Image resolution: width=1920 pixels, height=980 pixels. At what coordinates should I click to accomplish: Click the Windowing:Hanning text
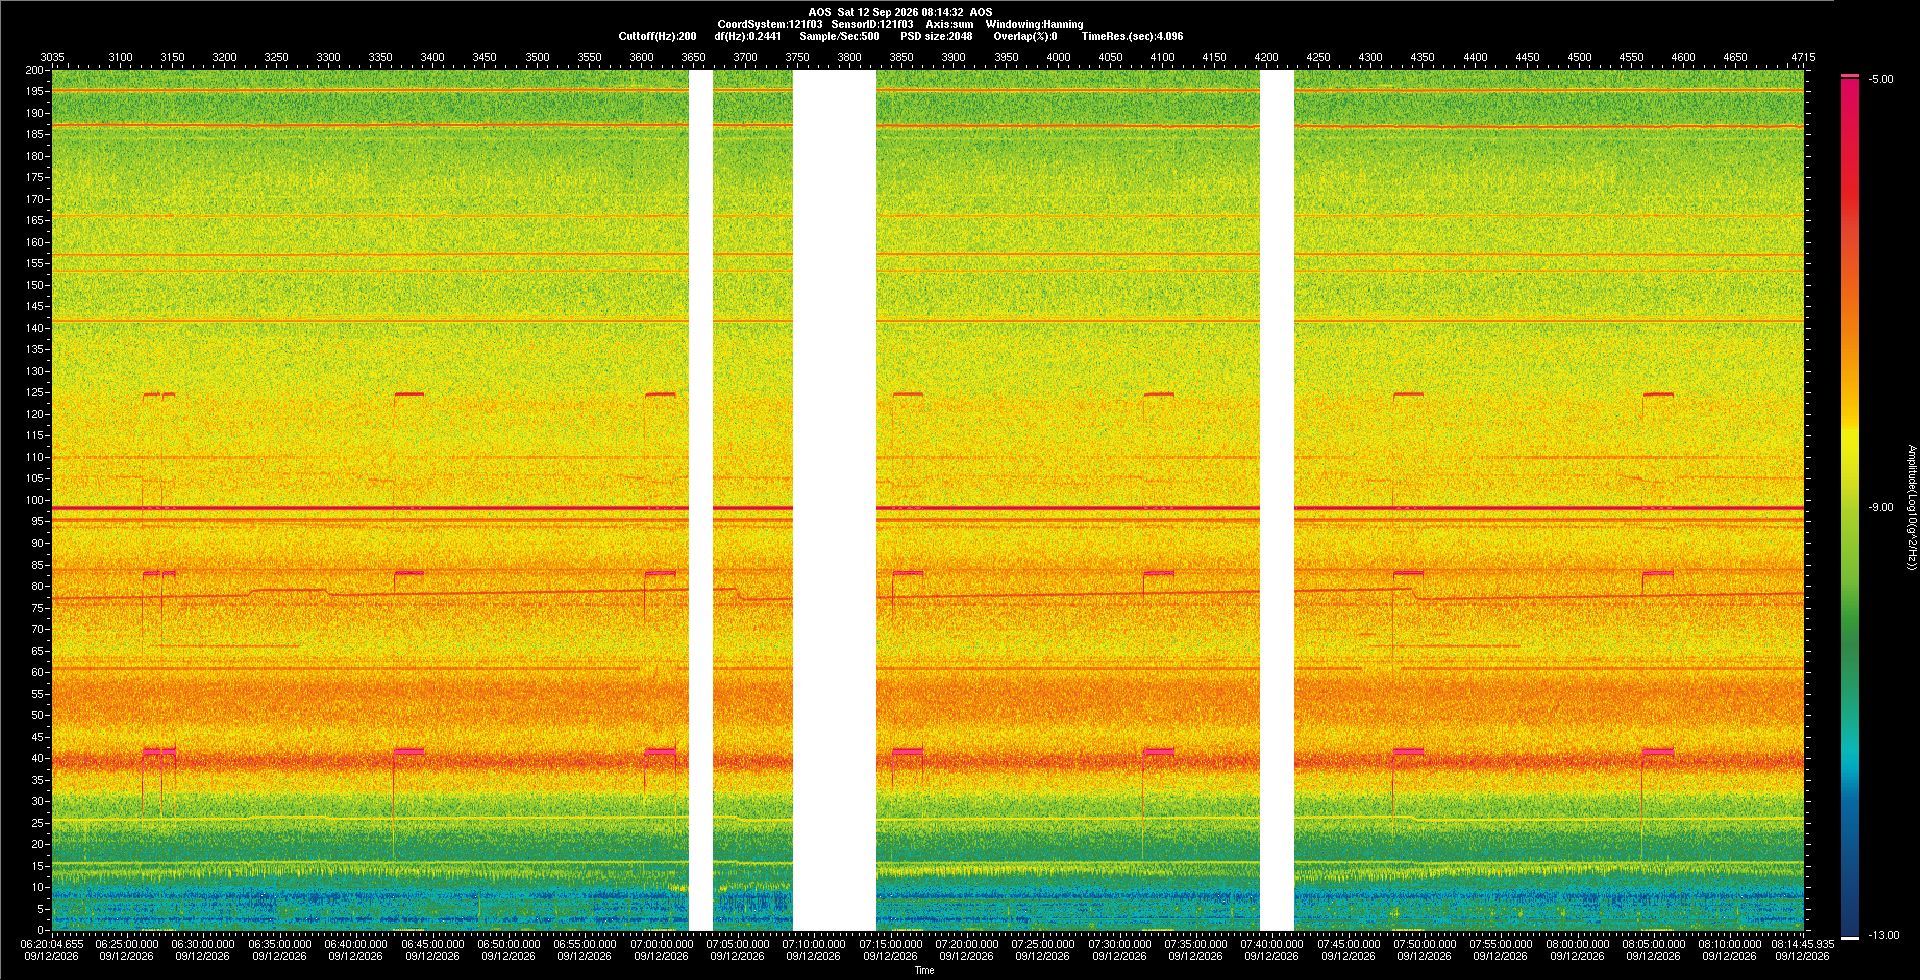(1034, 24)
